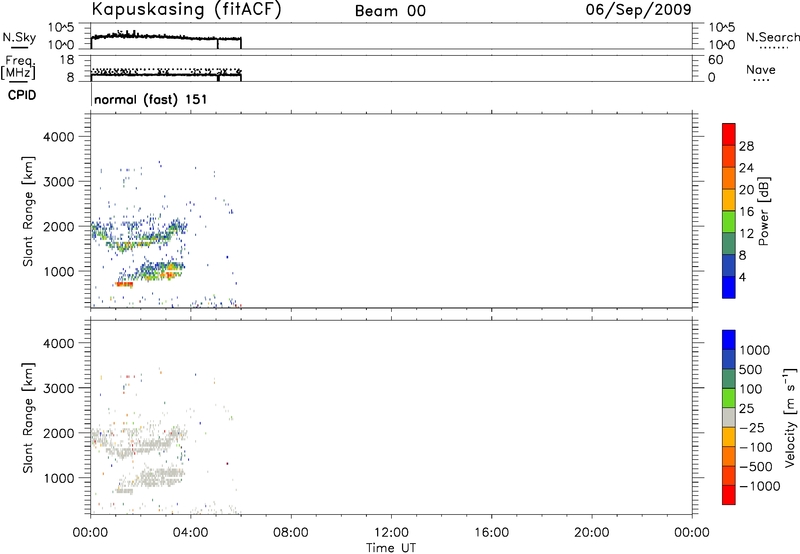Viewport: 800px width, 554px height.
Task: Click the 18 value on frequency axis
Action: coord(67,60)
